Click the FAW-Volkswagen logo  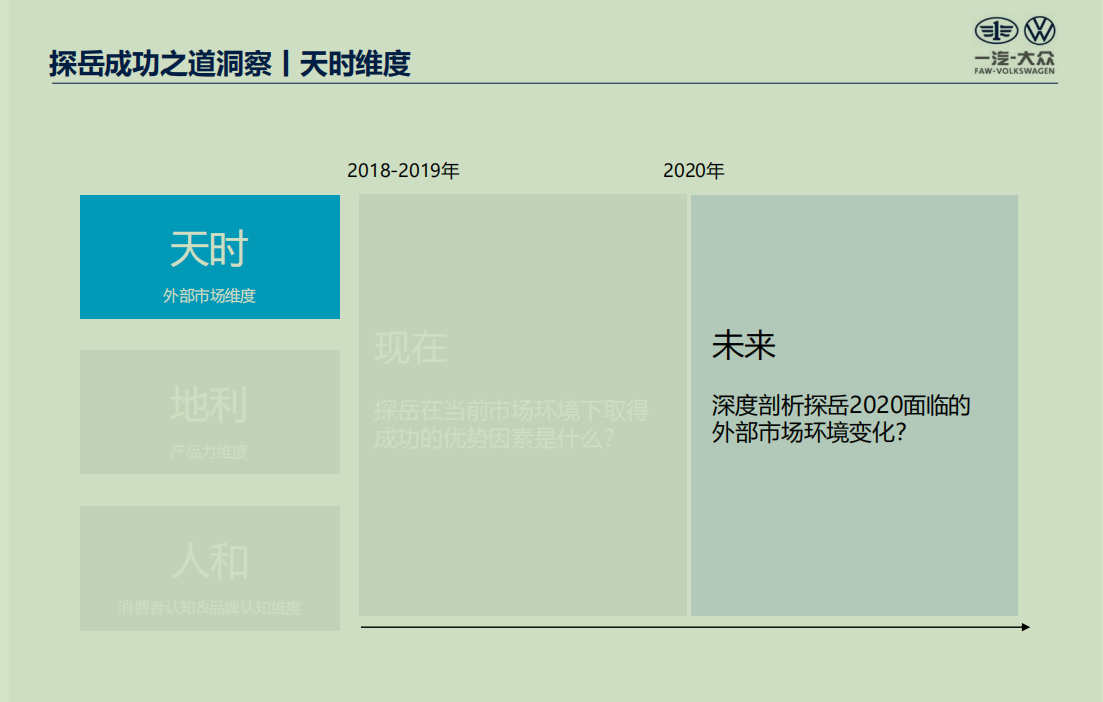pyautogui.click(x=1014, y=45)
